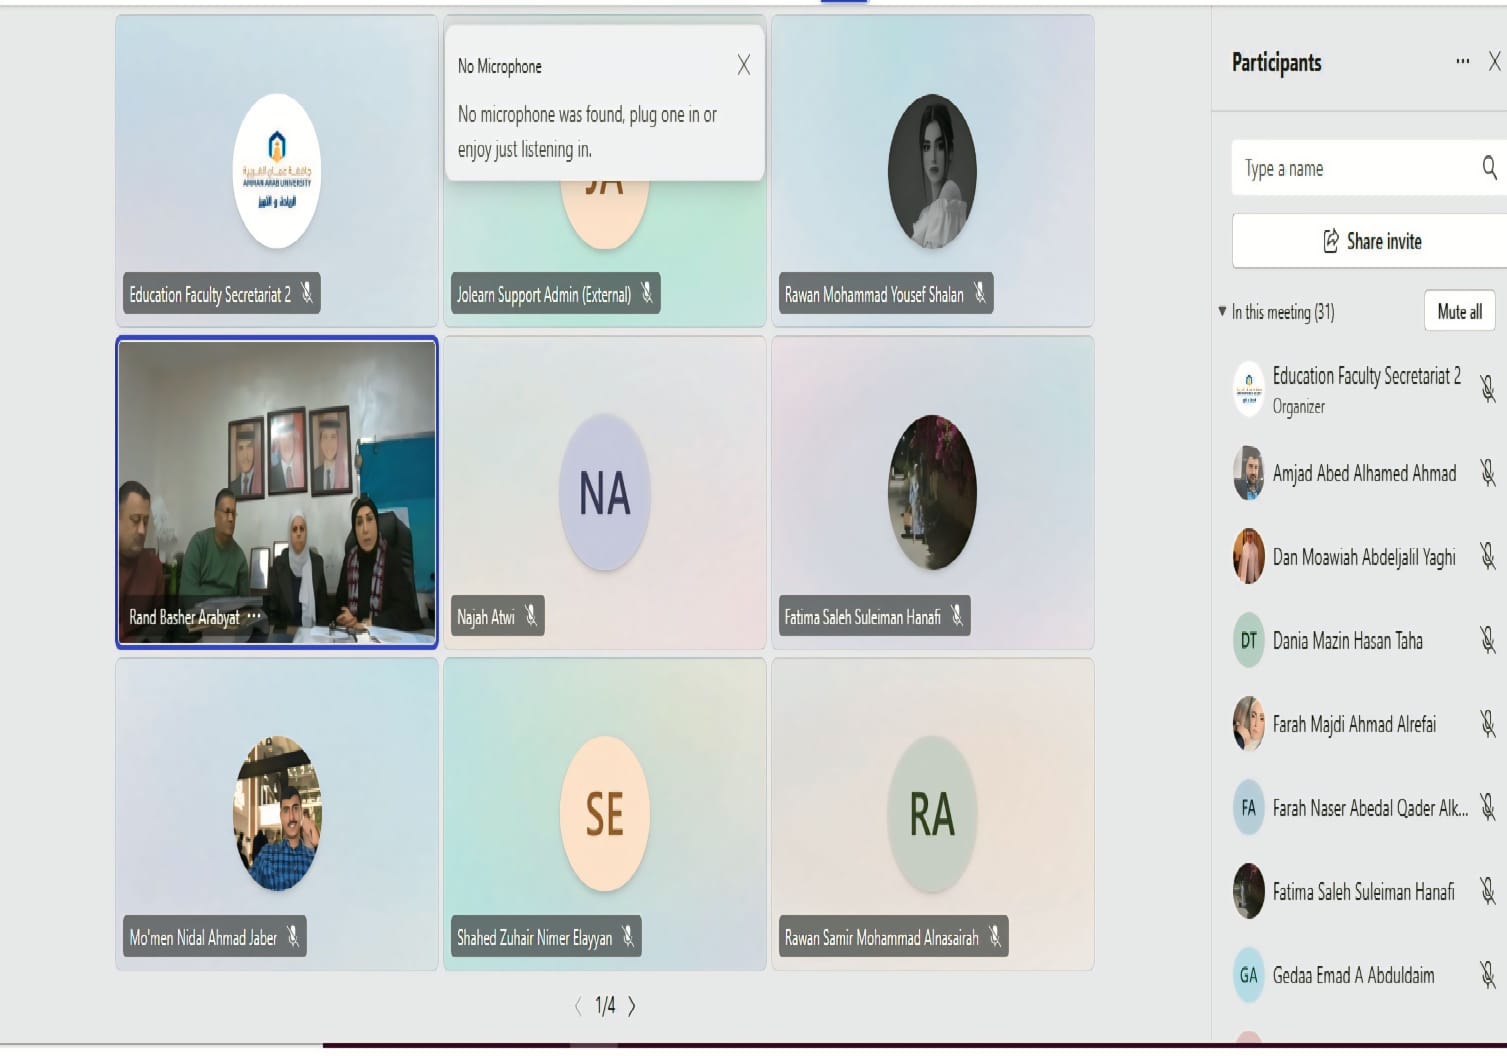Click mic icon on Education Faculty Secretariat 2 tile
The image size is (1507, 1056).
[x=307, y=293]
